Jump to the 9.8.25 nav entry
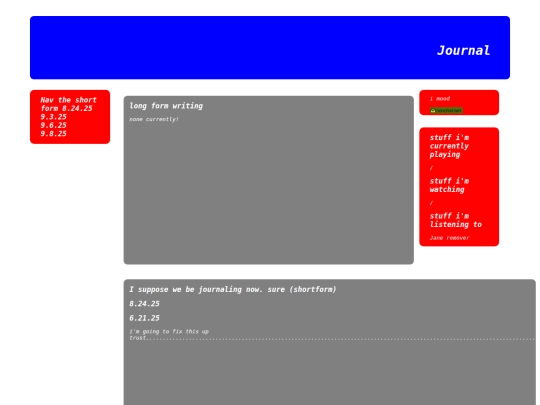Viewport: 540px width, 405px height. 53,134
